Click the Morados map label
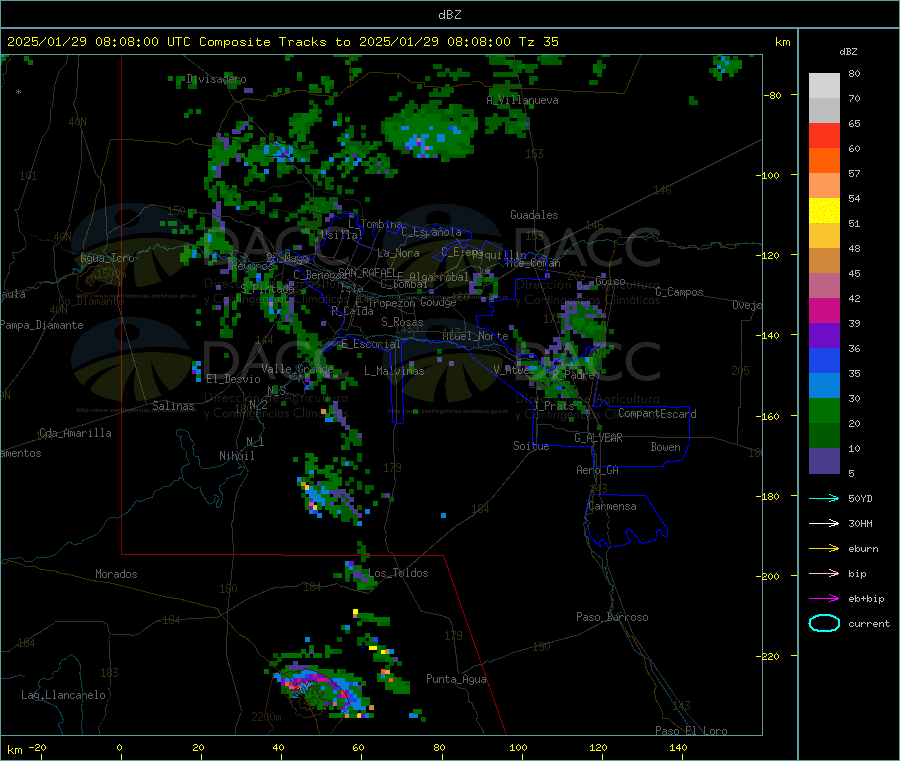Viewport: 900px width, 761px height. pyautogui.click(x=116, y=574)
